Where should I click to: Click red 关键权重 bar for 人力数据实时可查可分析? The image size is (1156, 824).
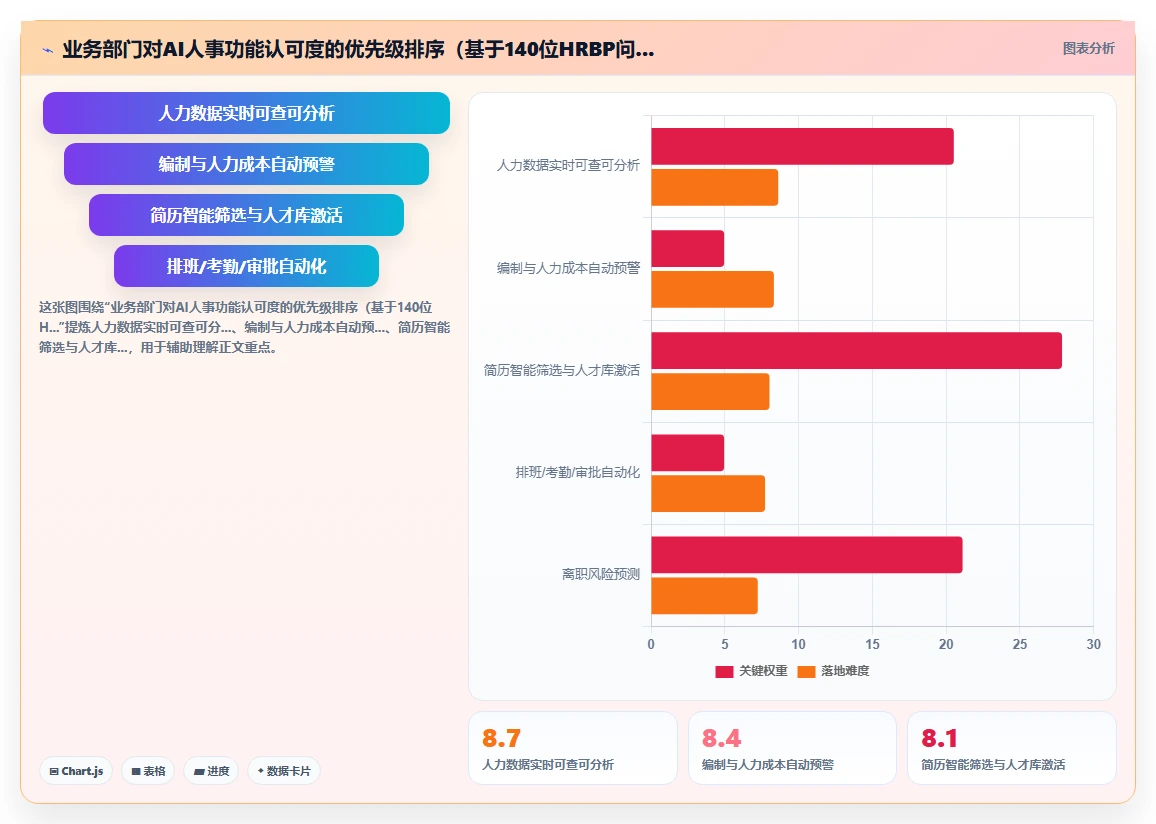(802, 147)
